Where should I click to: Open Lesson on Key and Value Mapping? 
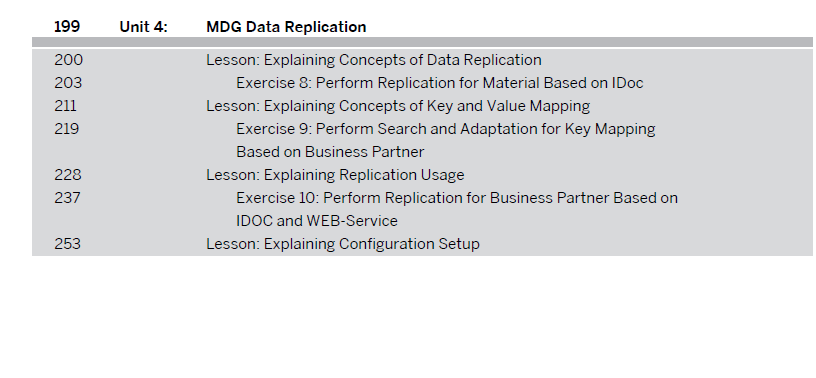[398, 106]
